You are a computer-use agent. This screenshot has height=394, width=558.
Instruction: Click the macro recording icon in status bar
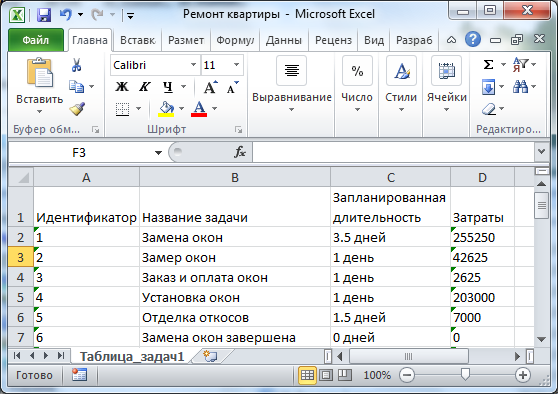(79, 375)
